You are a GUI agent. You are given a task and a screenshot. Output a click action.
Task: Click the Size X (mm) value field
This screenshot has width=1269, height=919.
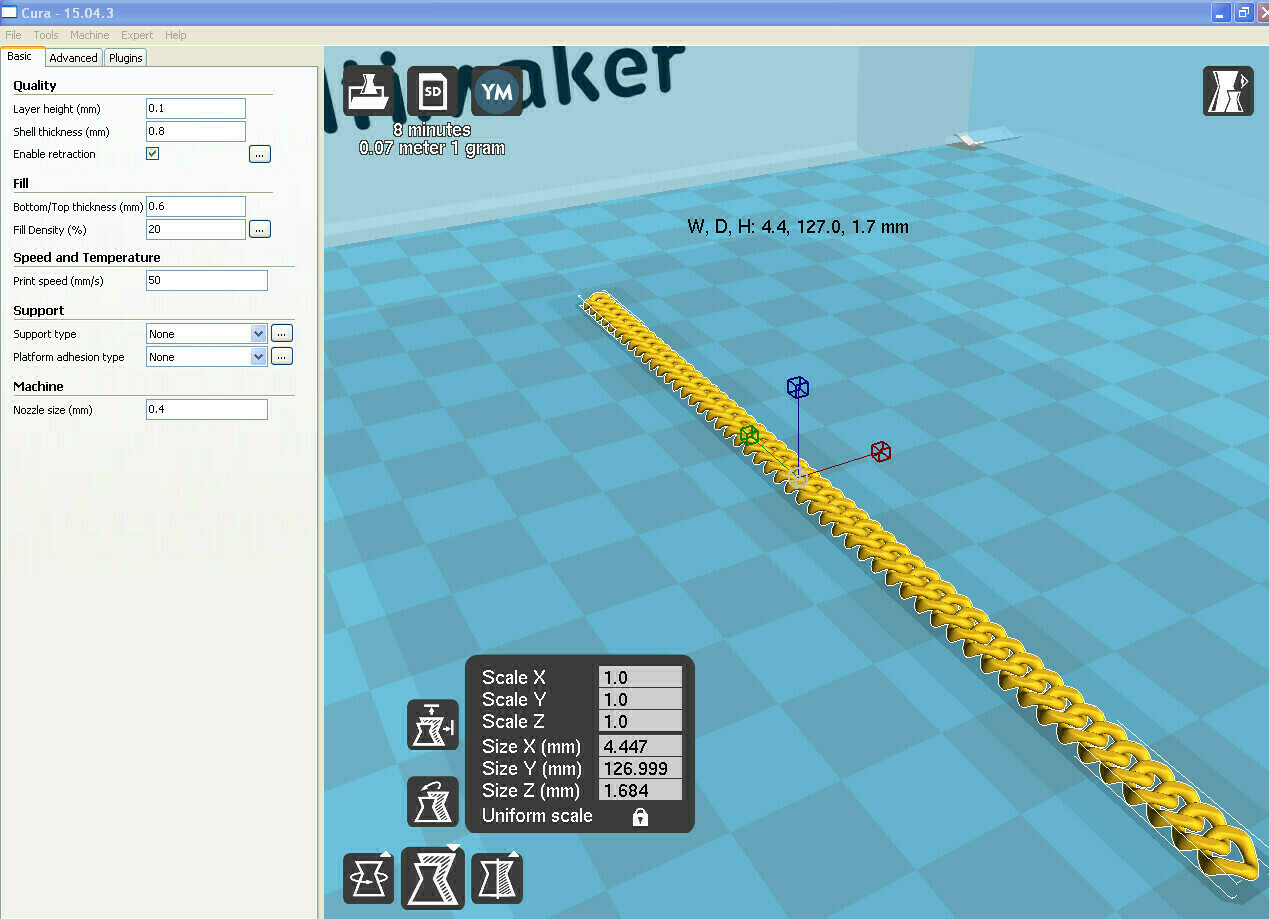pos(640,746)
